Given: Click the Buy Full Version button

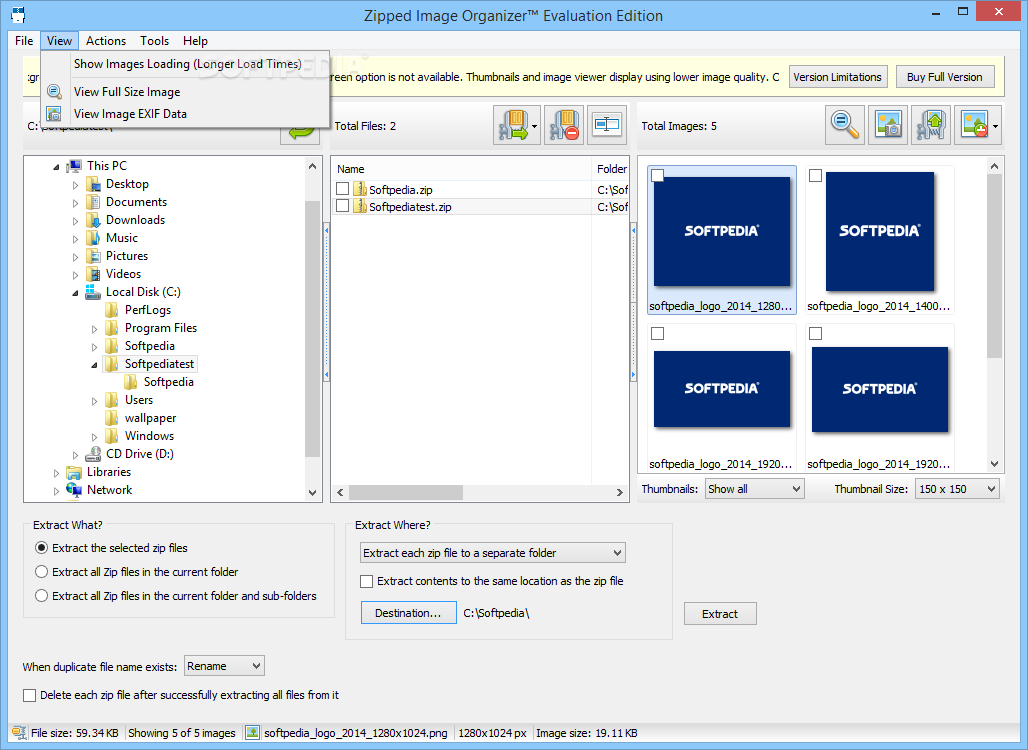Looking at the screenshot, I should 944,77.
